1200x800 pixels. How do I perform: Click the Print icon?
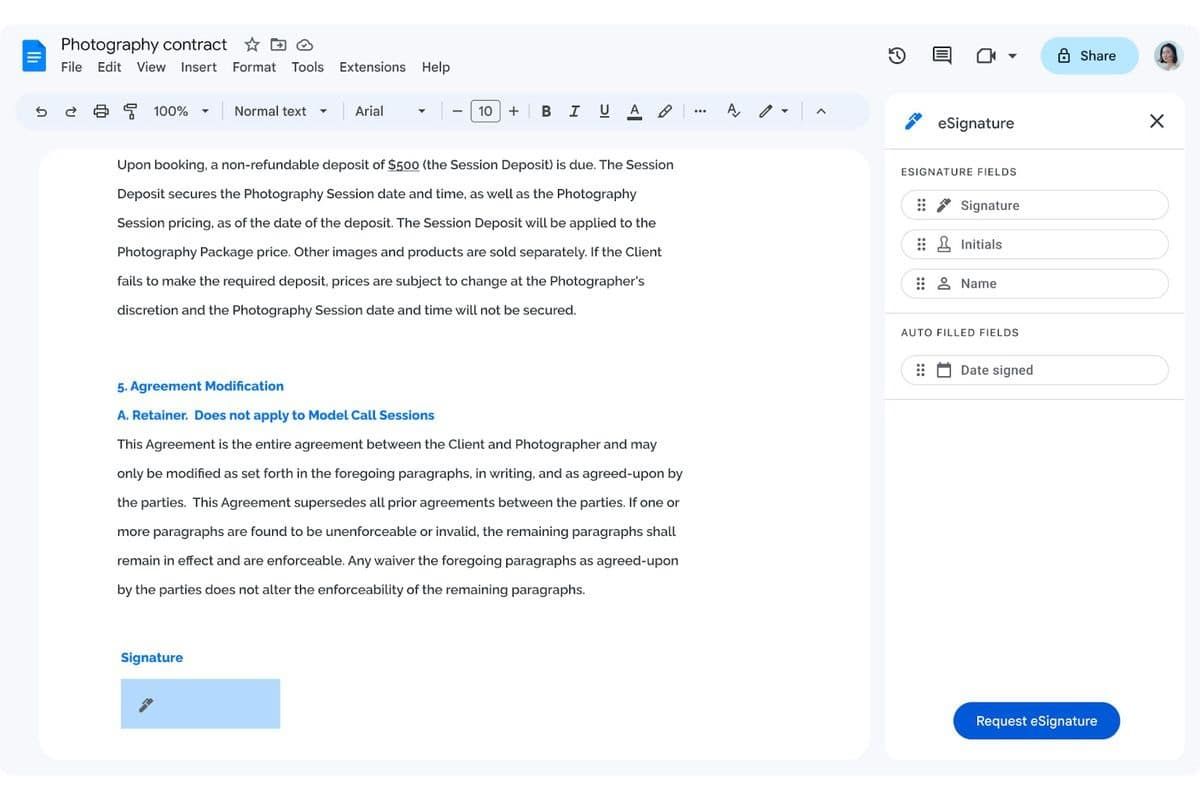(101, 111)
